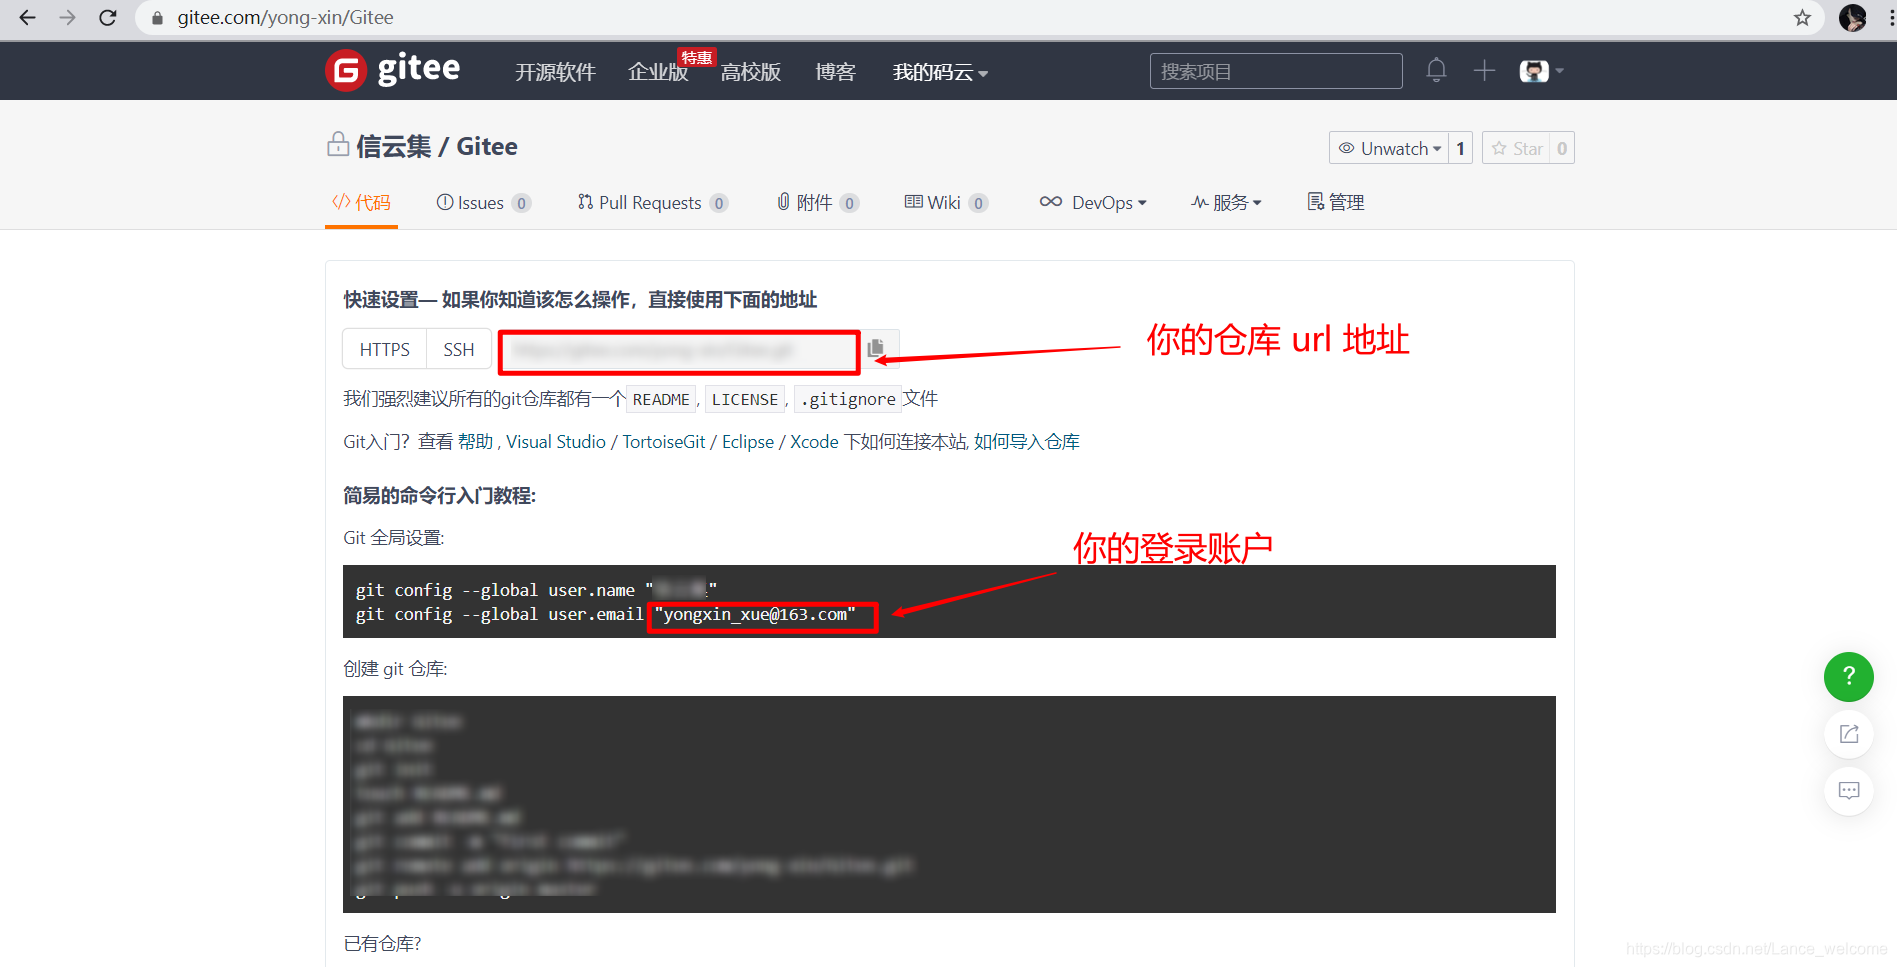Click the .gitignore link
Screen dimensions: 1897x967
pyautogui.click(x=848, y=399)
